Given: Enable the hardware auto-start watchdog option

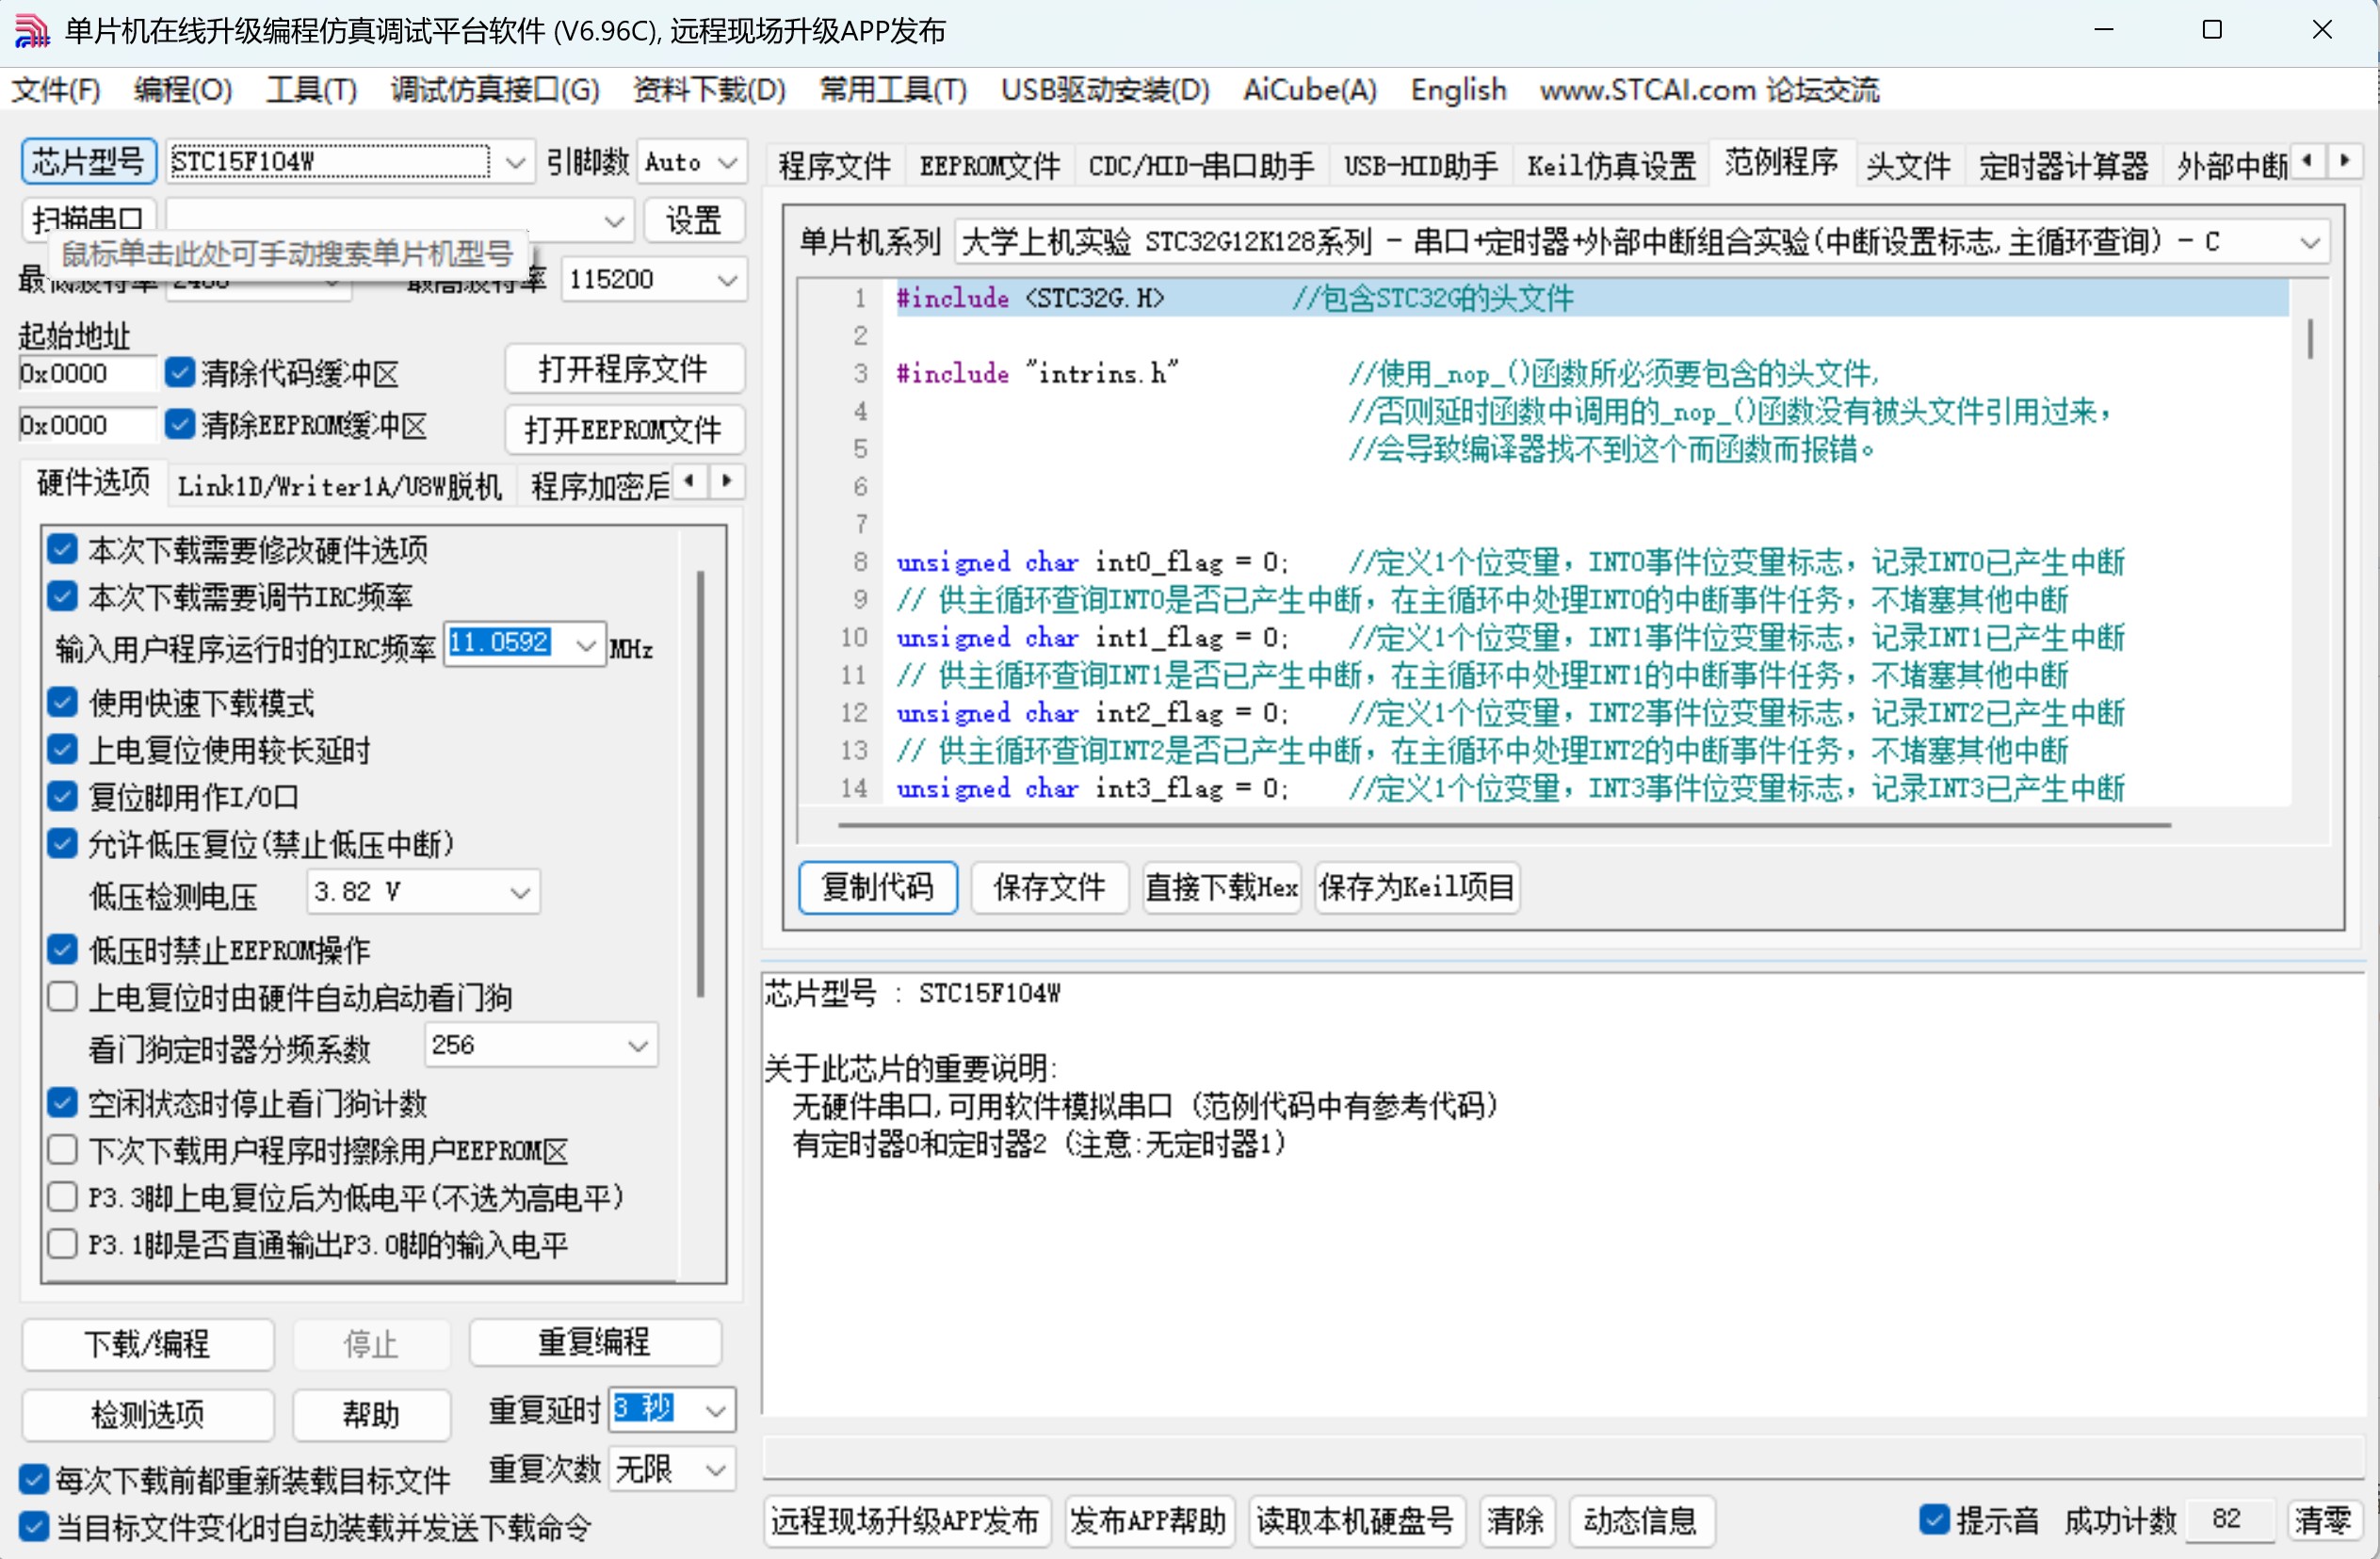Looking at the screenshot, I should coord(63,997).
